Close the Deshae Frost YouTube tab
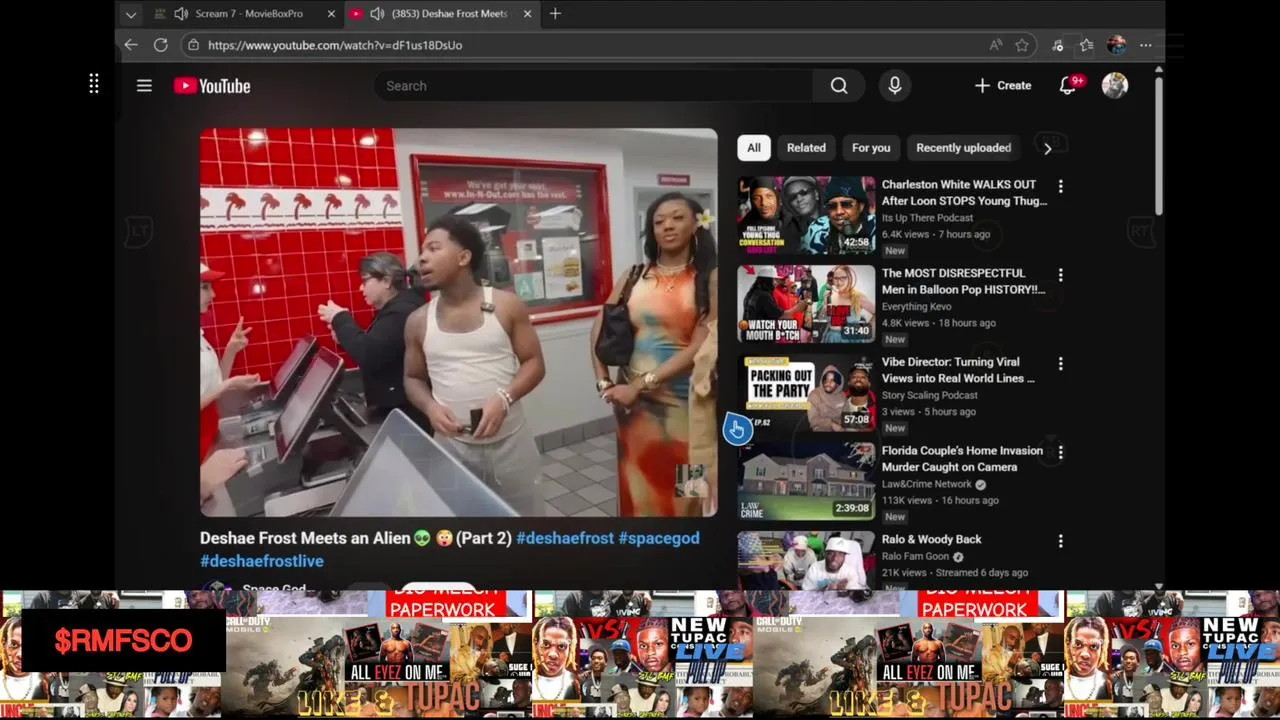The image size is (1280, 720). pyautogui.click(x=527, y=14)
